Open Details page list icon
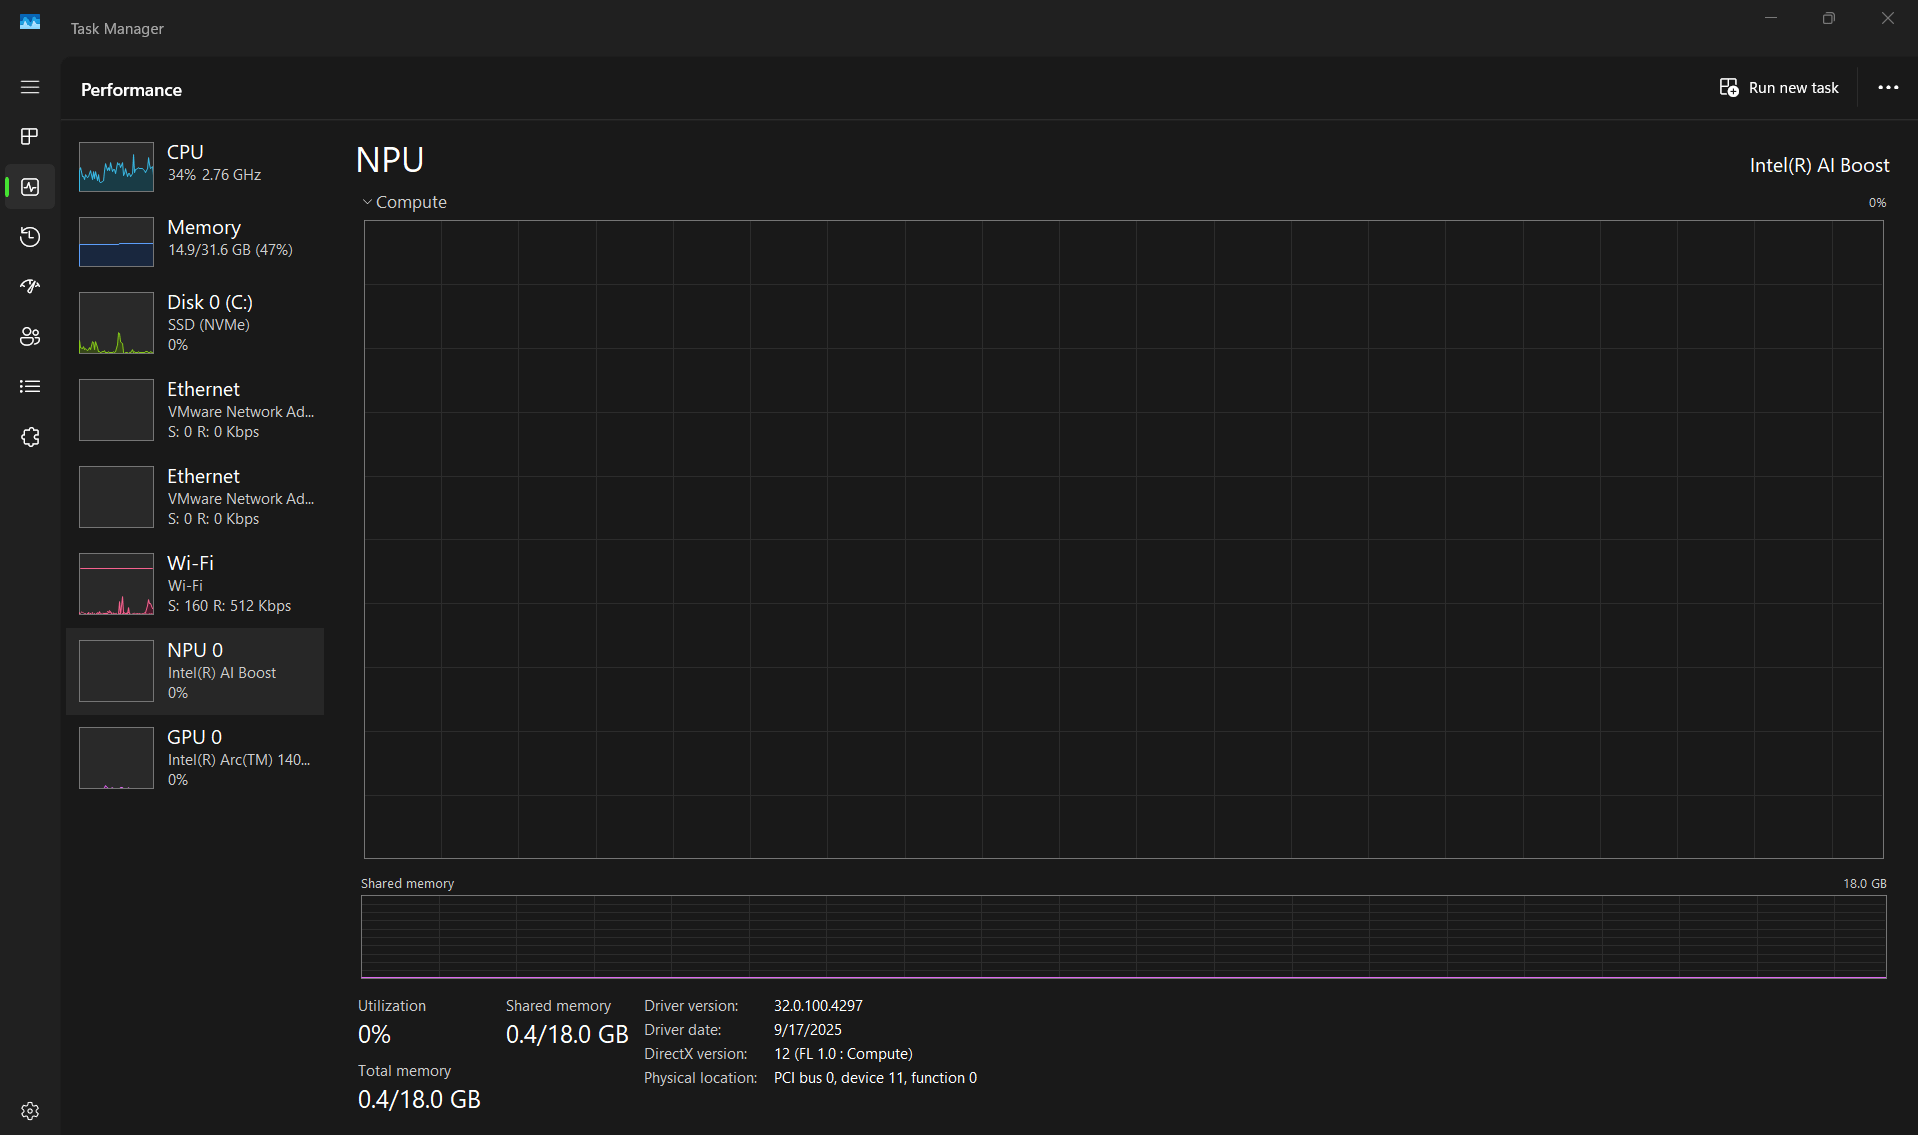This screenshot has height=1135, width=1918. [x=30, y=387]
